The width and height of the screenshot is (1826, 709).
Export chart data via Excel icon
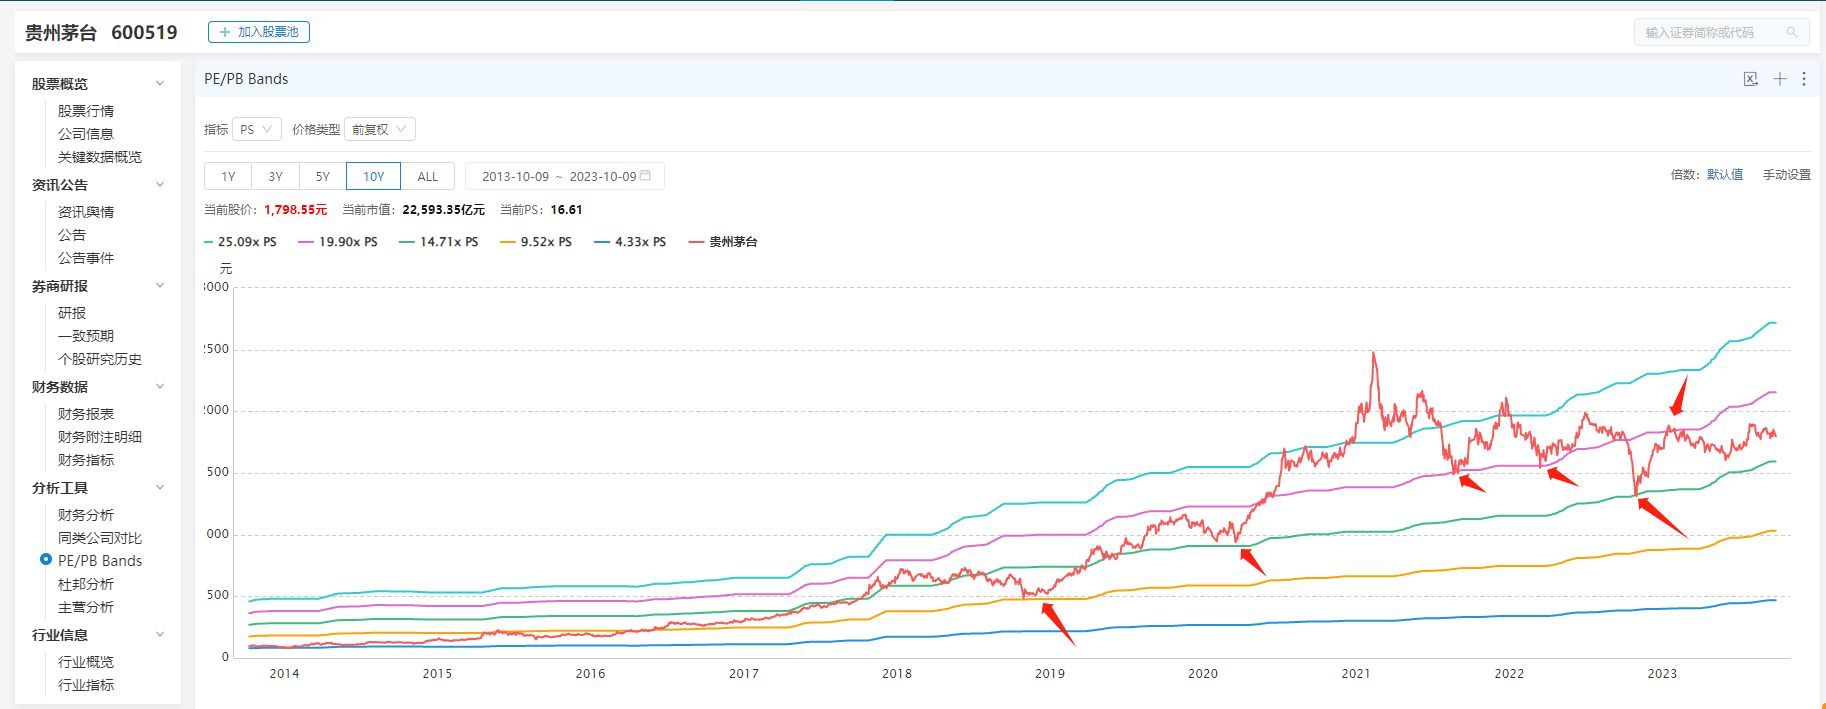click(x=1750, y=79)
